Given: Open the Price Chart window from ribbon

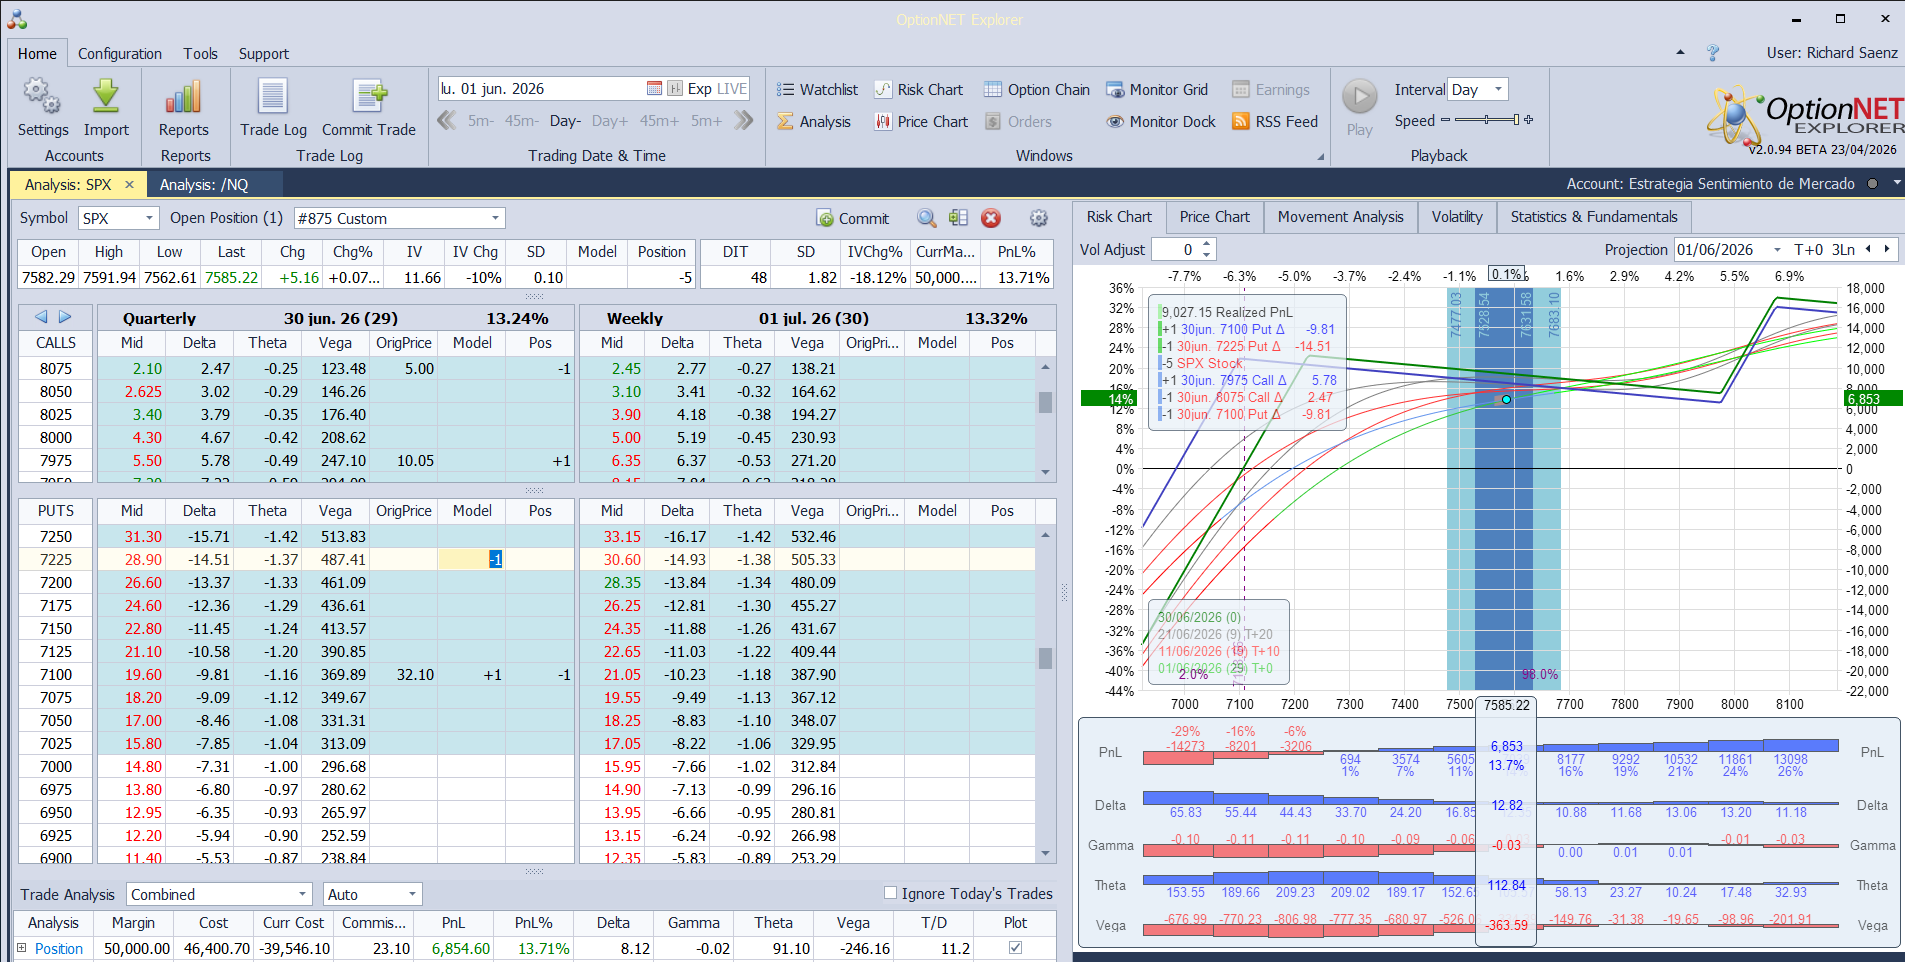Looking at the screenshot, I should click(921, 121).
